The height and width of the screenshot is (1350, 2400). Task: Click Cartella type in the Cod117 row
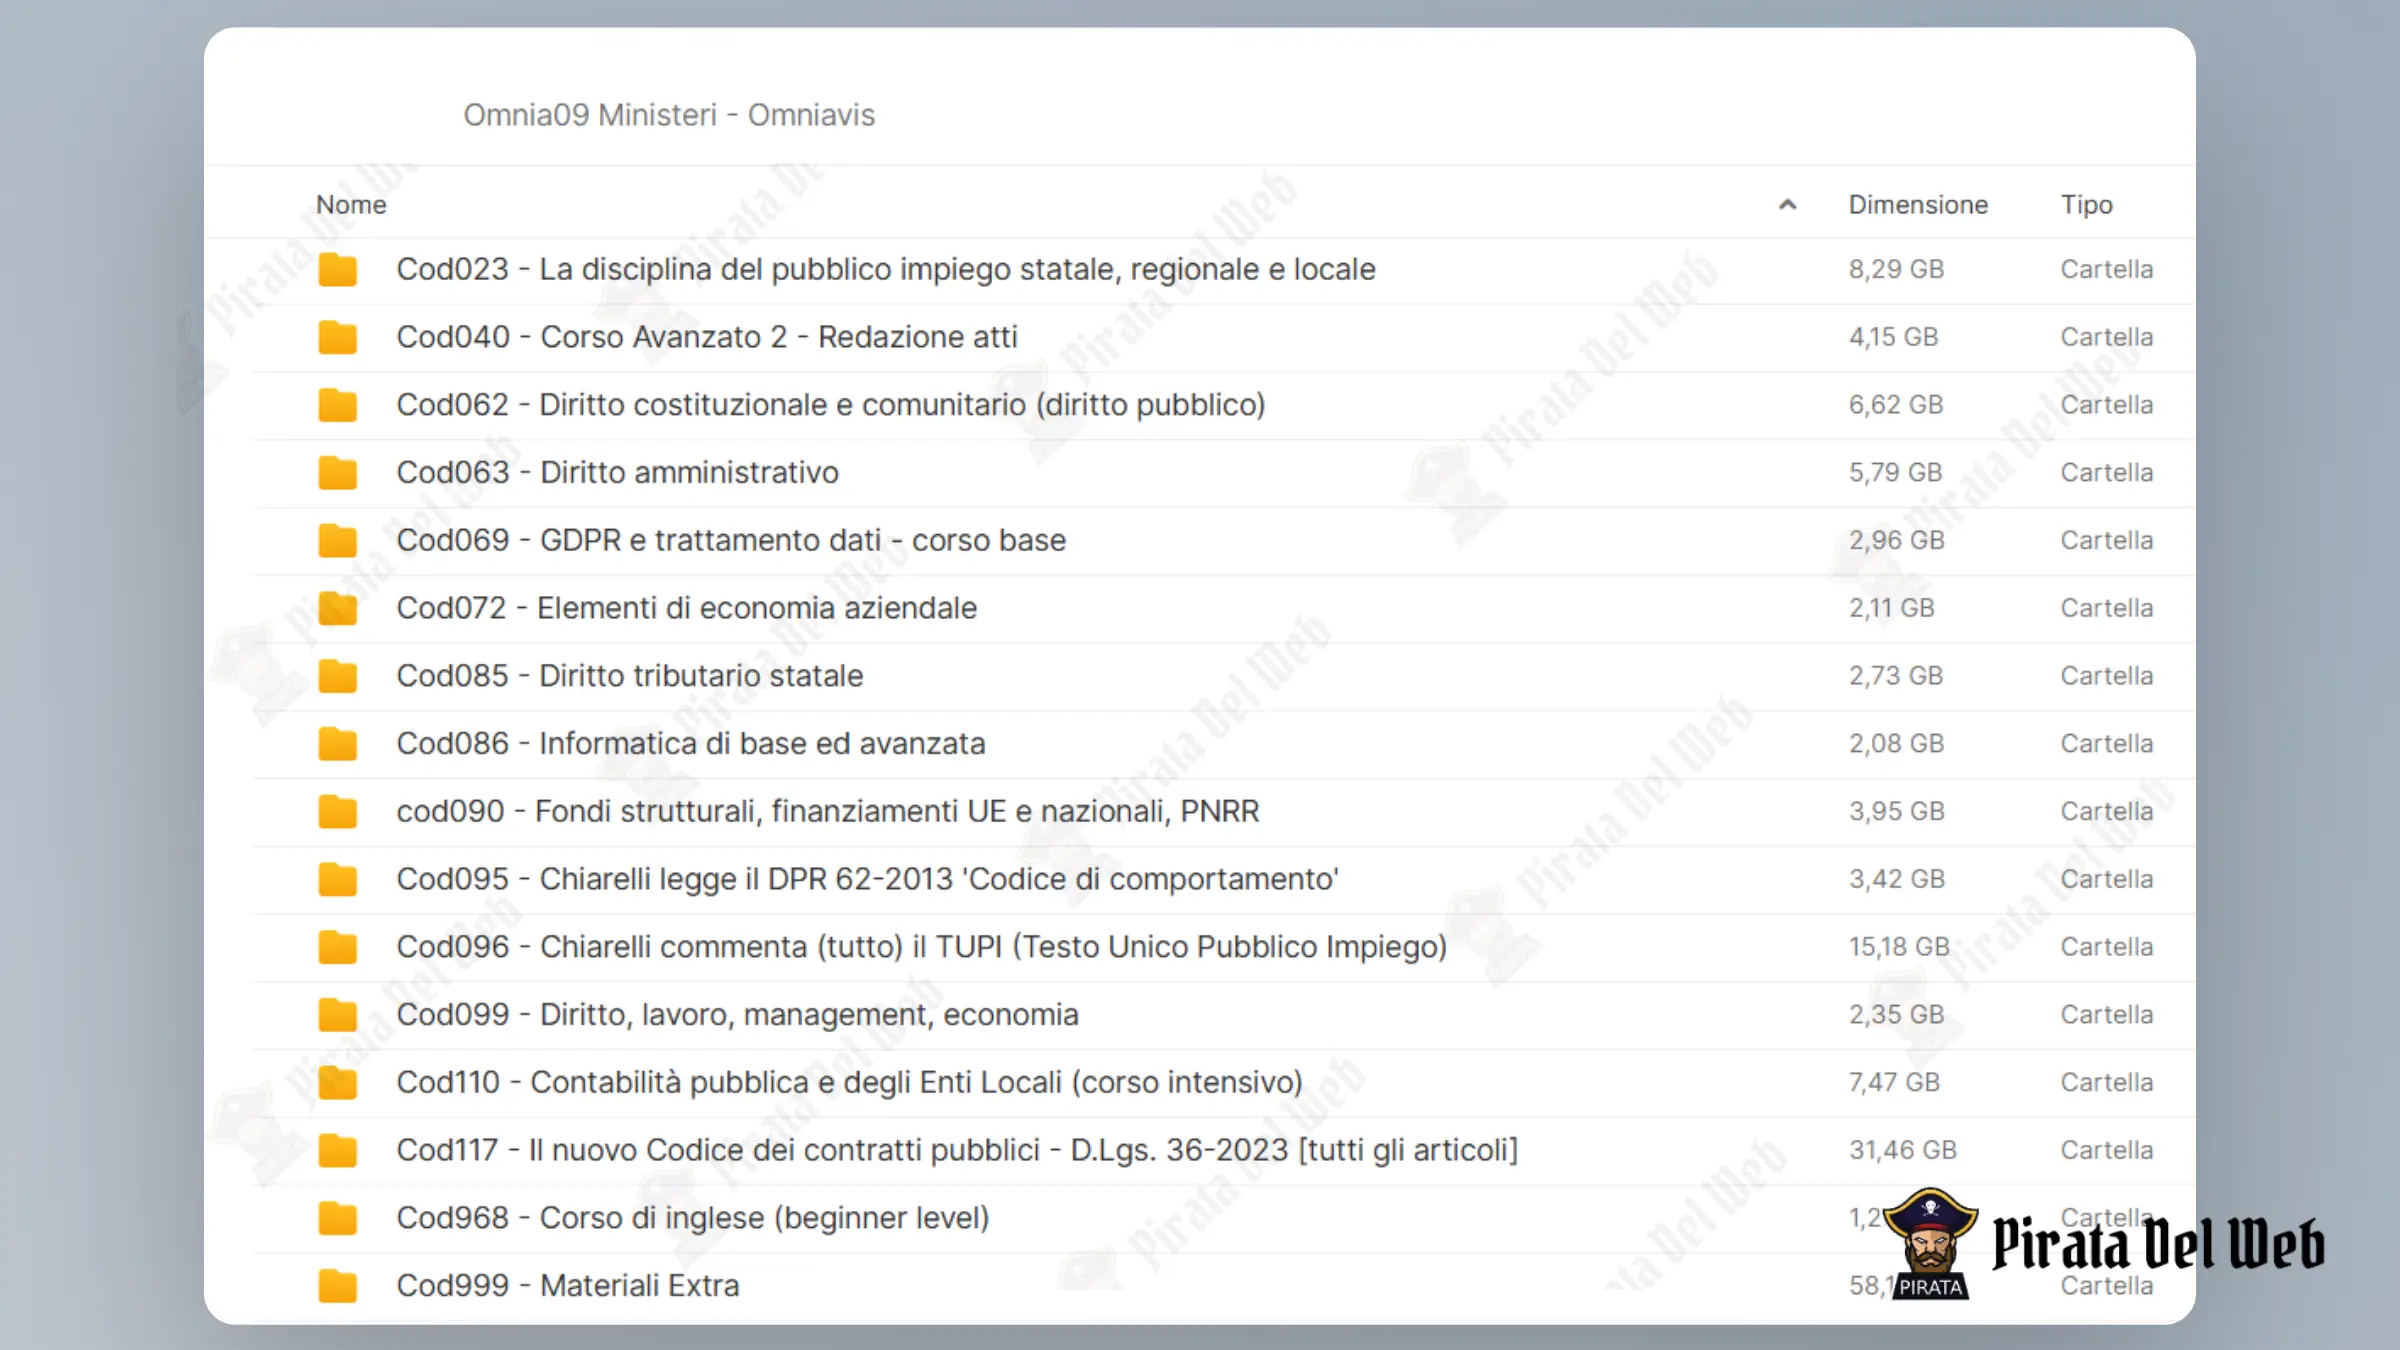coord(2106,1150)
